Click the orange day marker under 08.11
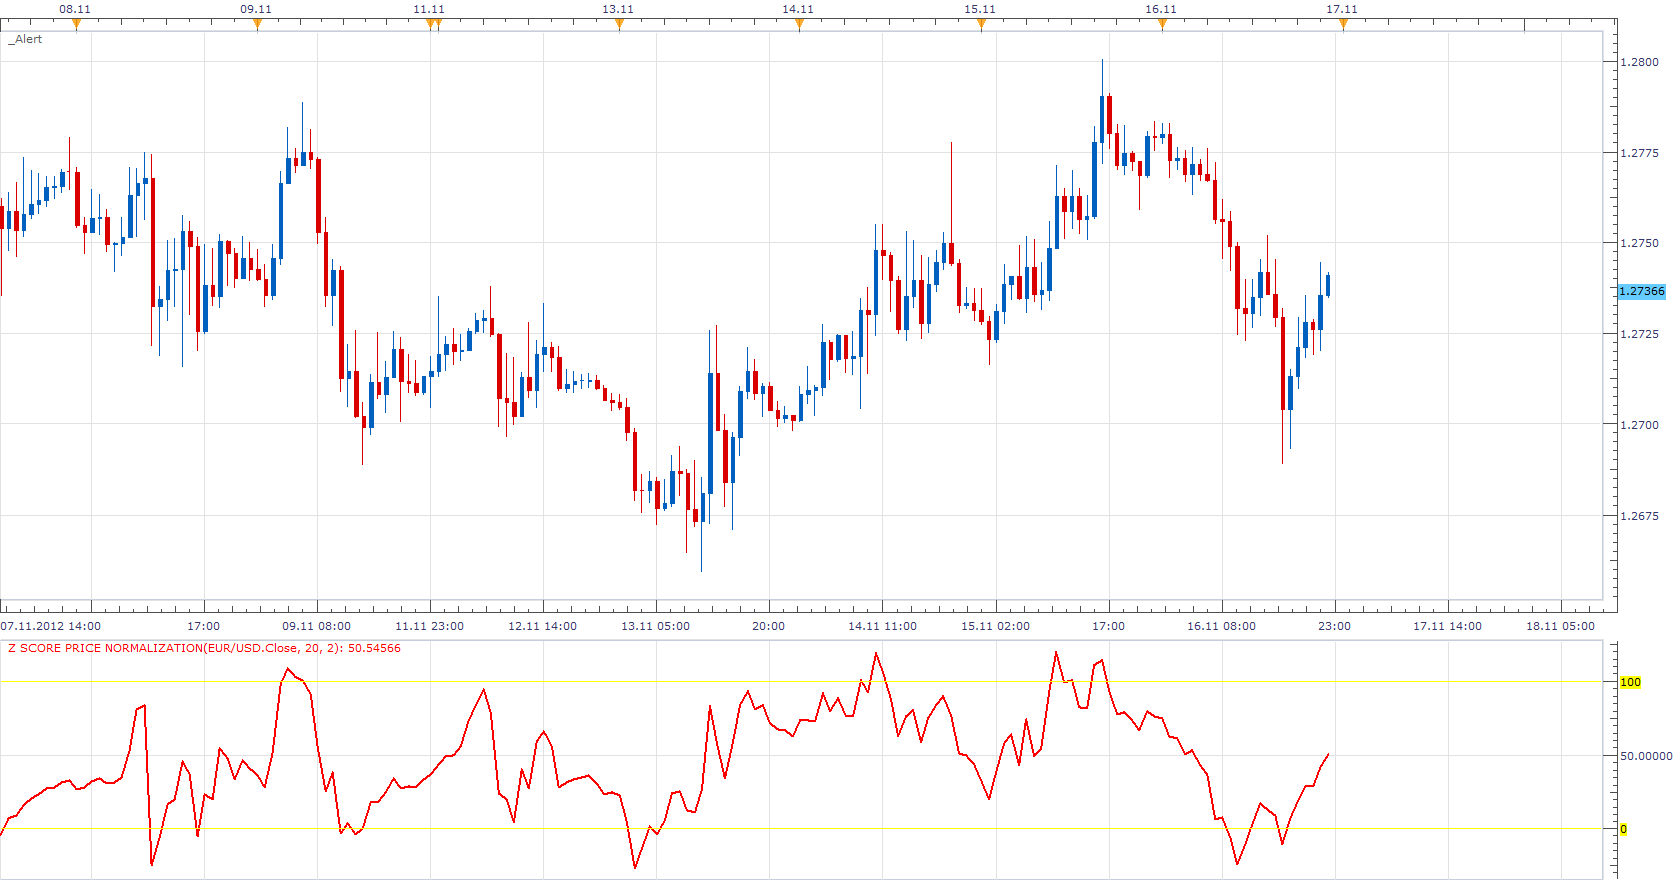1674x880 pixels. pos(76,25)
